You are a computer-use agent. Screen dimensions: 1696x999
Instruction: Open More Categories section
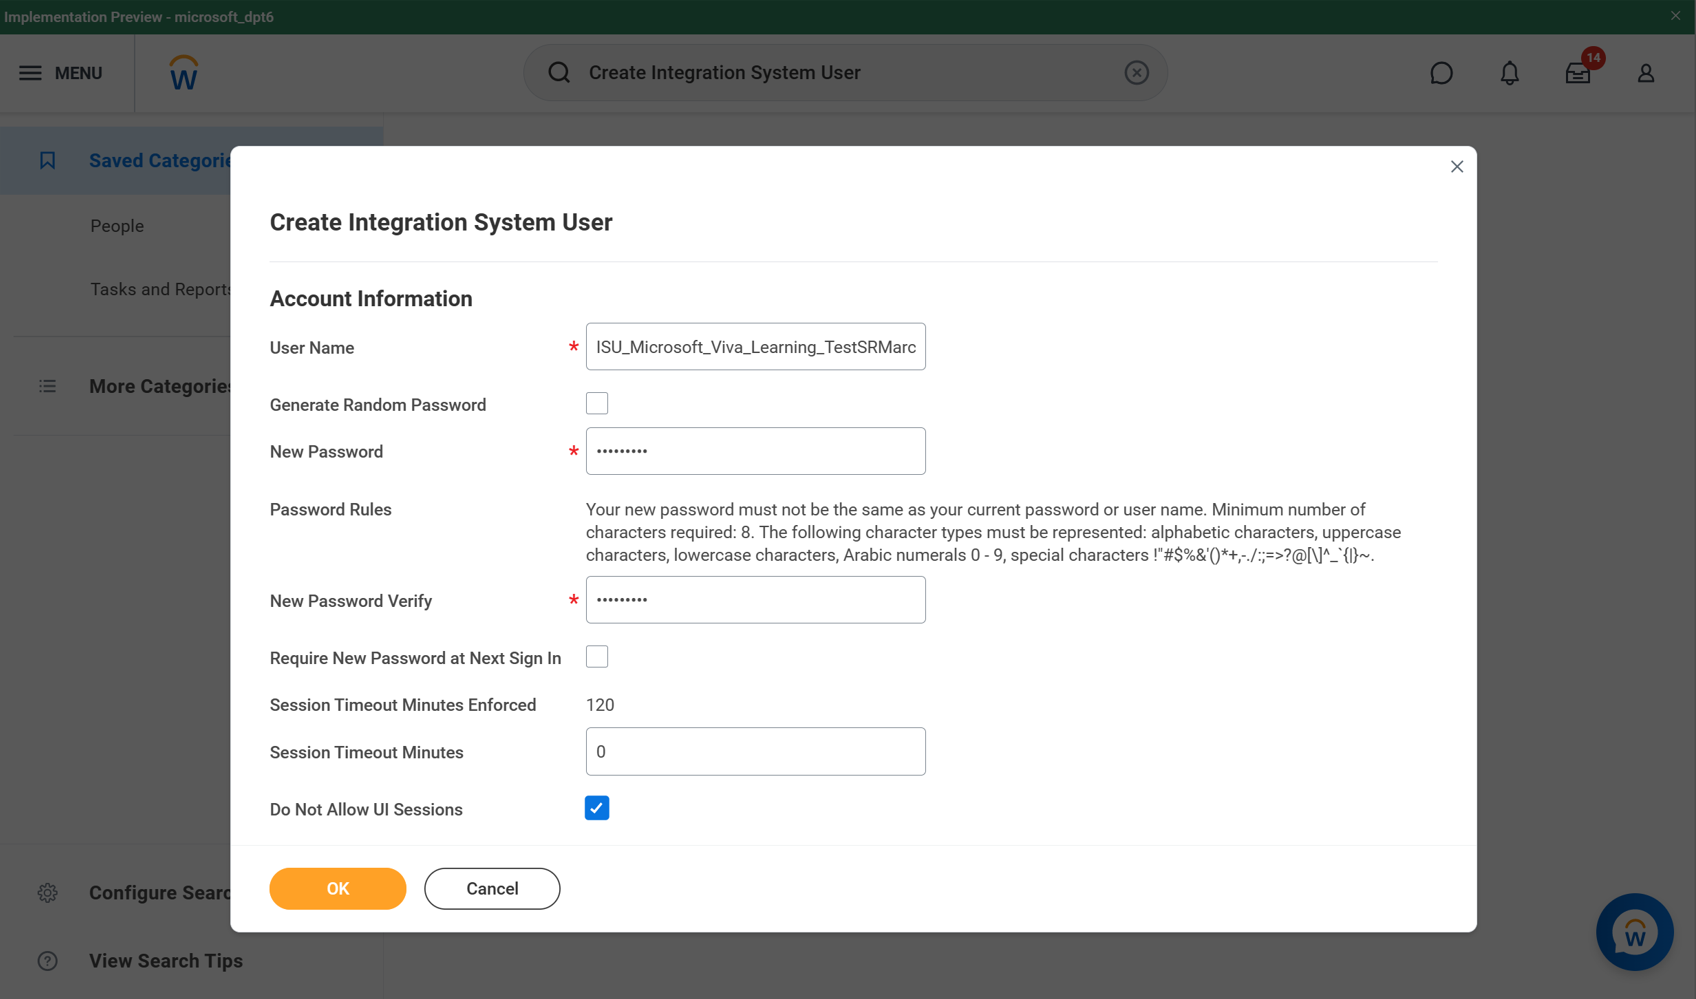click(160, 386)
